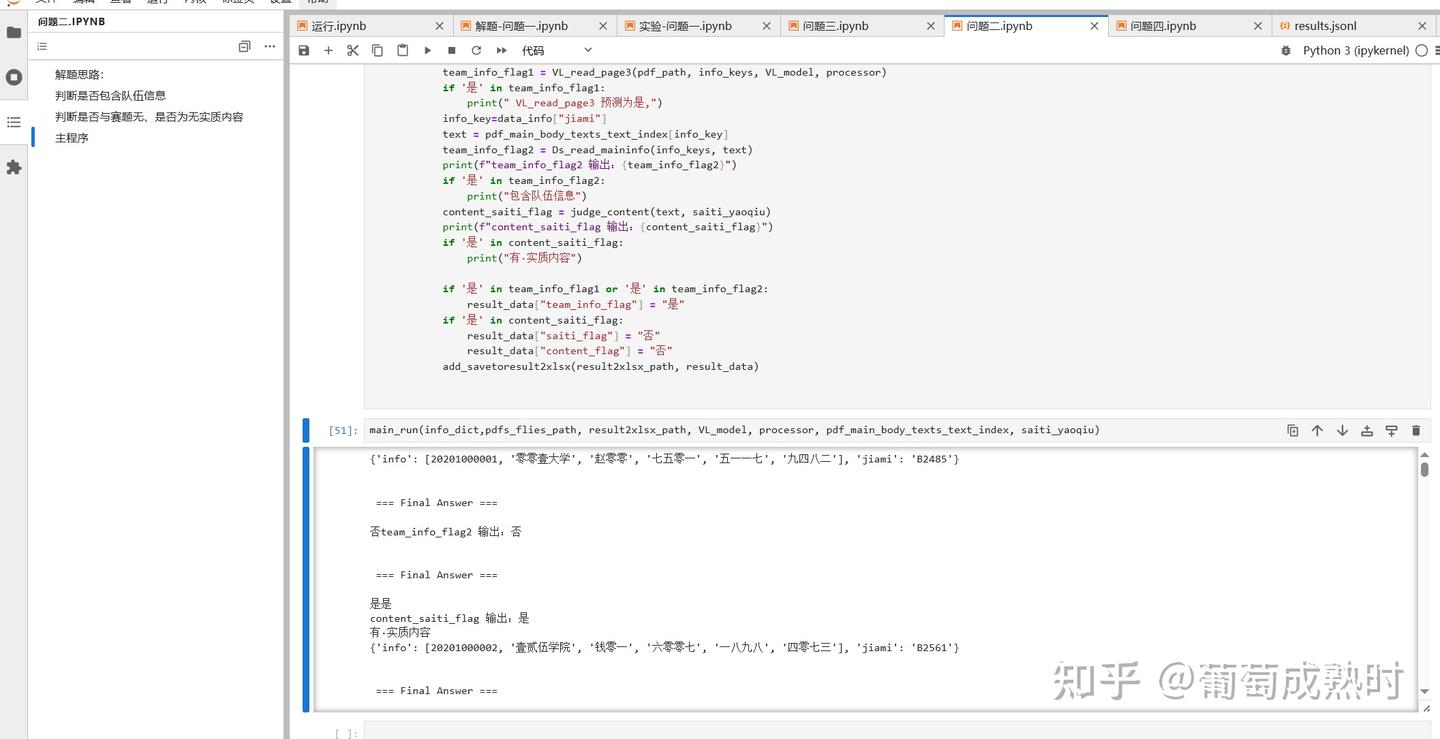The image size is (1440, 739).
Task: Switch to the 运行.ipynb tab
Action: [x=371, y=26]
